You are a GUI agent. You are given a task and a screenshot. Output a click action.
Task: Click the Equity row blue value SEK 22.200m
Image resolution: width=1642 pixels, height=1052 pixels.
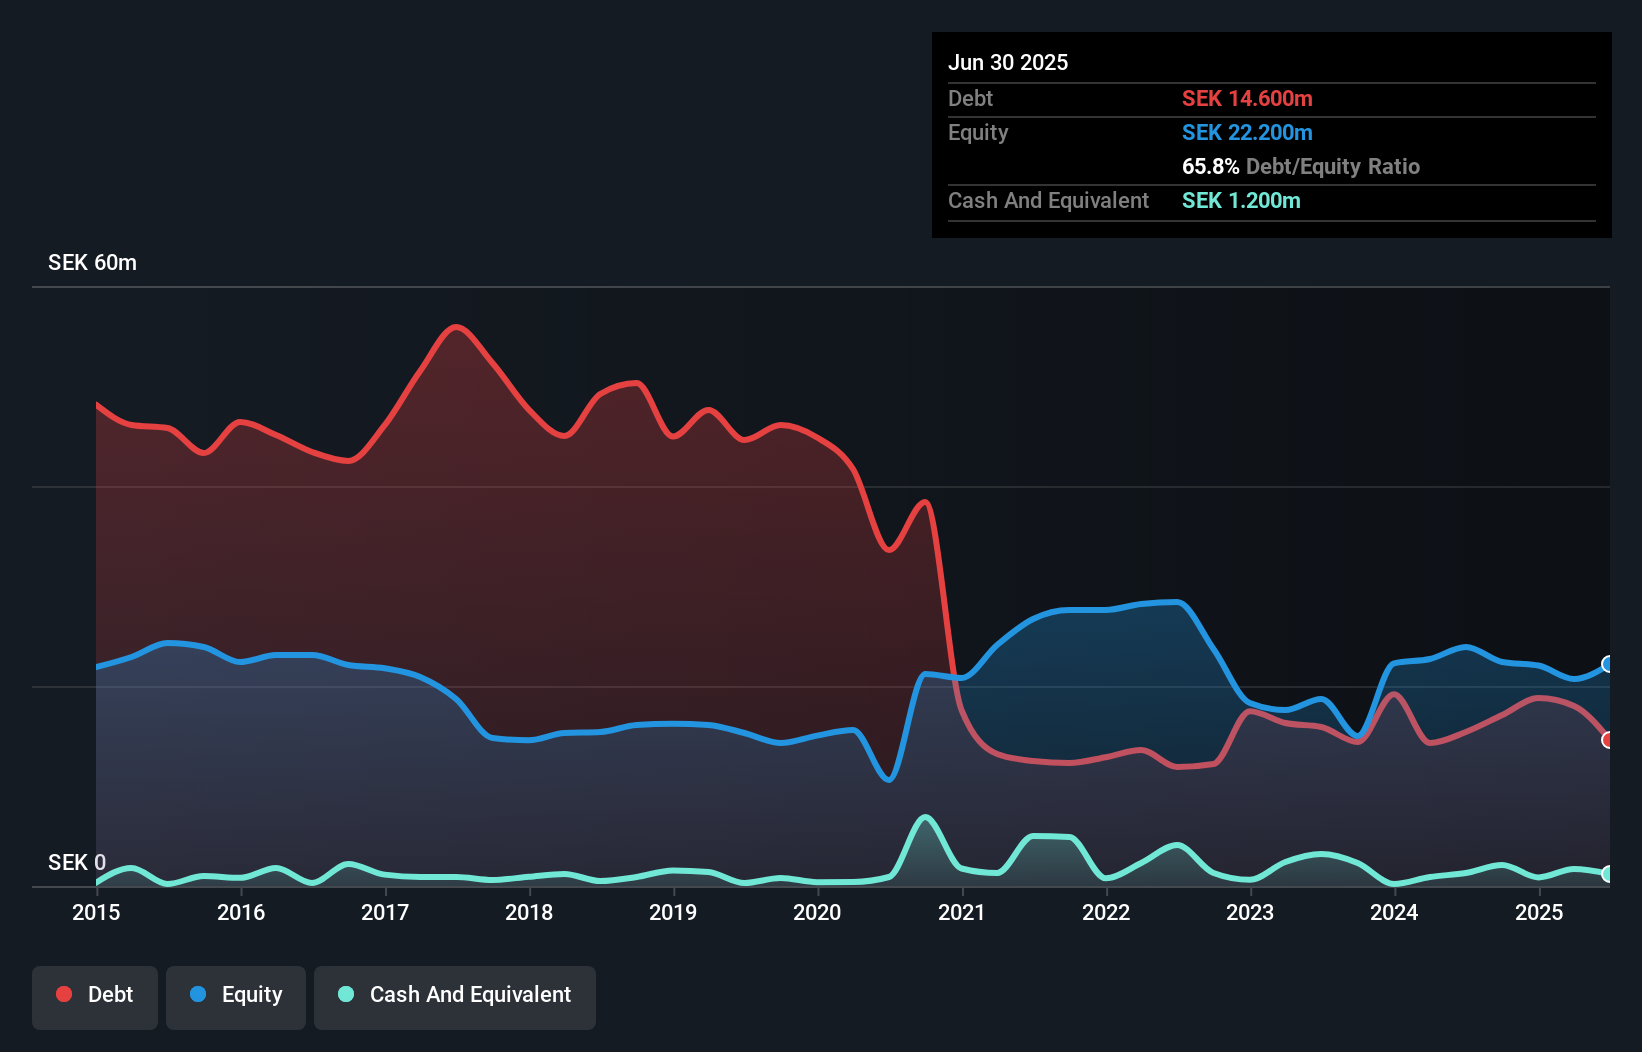coord(1247,132)
